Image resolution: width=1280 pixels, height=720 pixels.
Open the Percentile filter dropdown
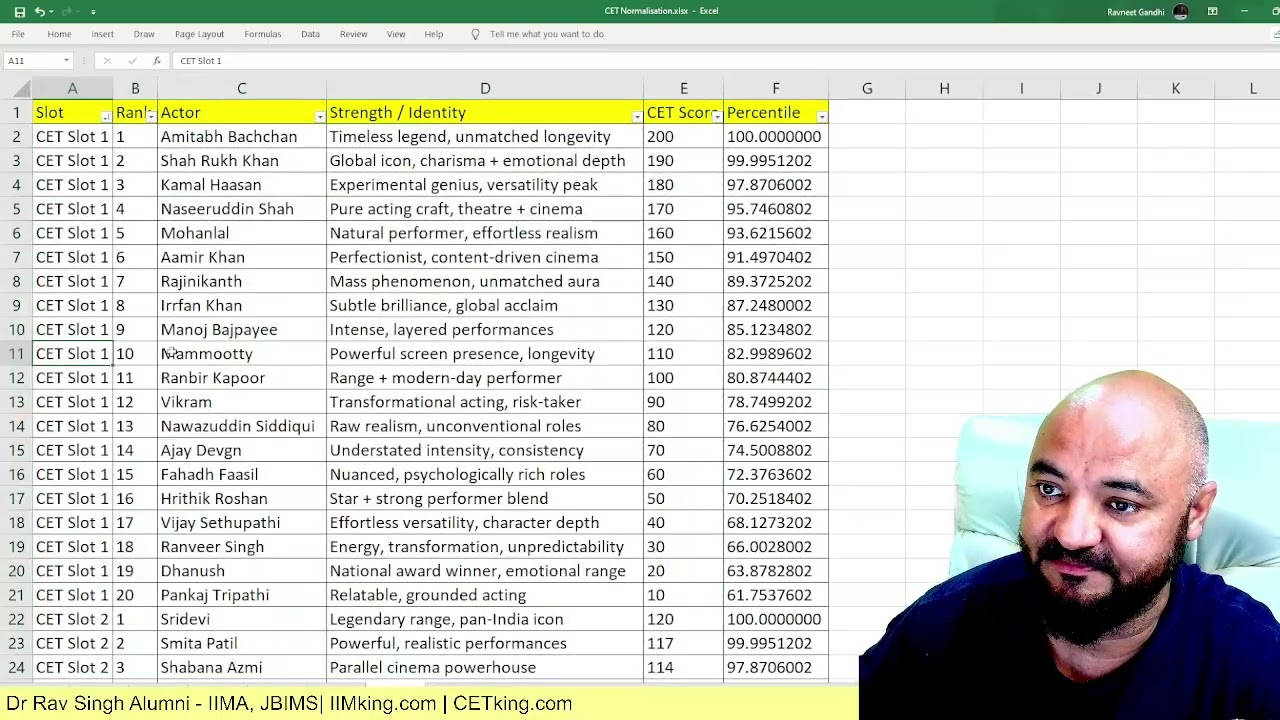(x=821, y=116)
